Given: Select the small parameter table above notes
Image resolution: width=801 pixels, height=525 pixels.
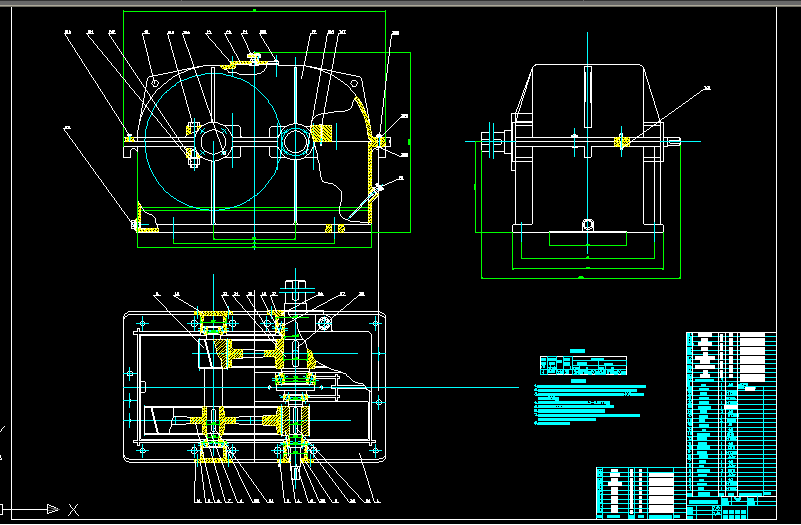Looking at the screenshot, I should click(x=583, y=364).
